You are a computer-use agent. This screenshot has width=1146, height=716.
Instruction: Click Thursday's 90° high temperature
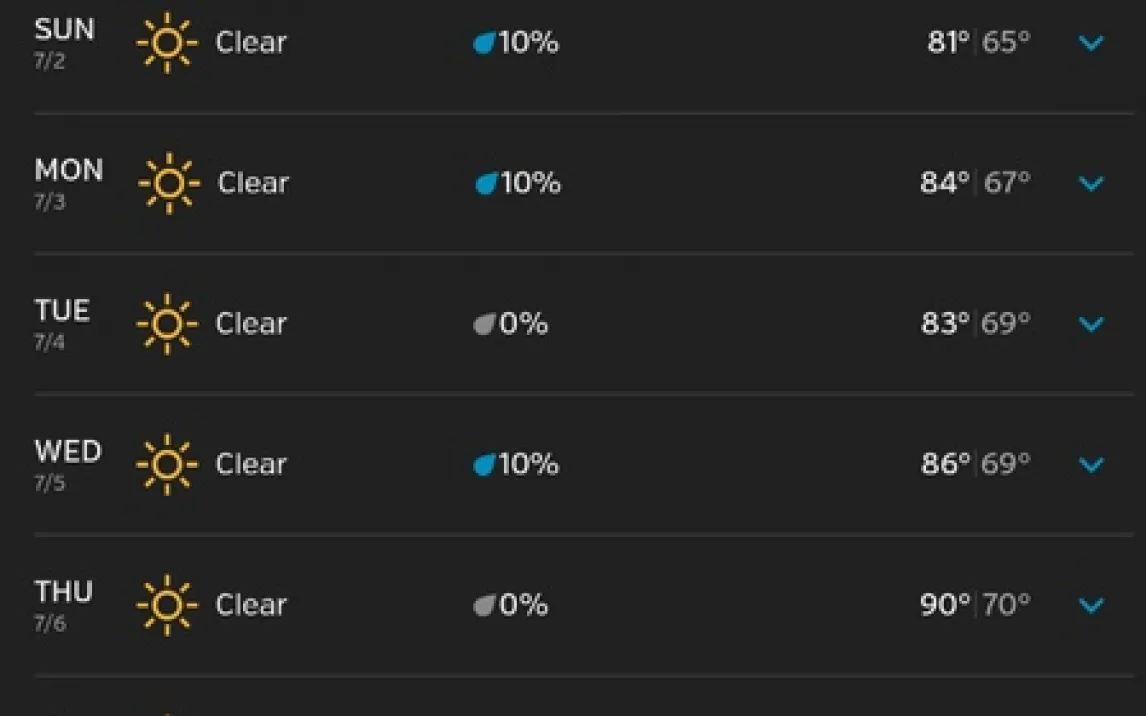pyautogui.click(x=944, y=605)
